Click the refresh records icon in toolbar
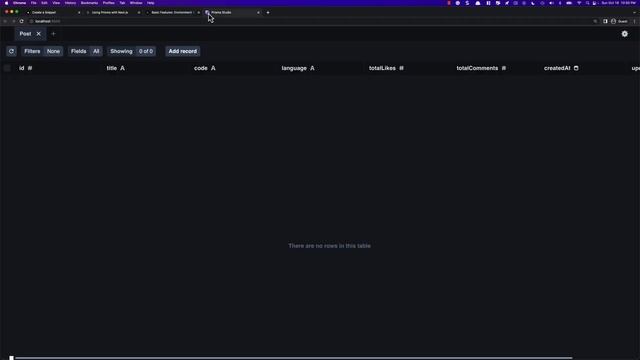 [11, 51]
